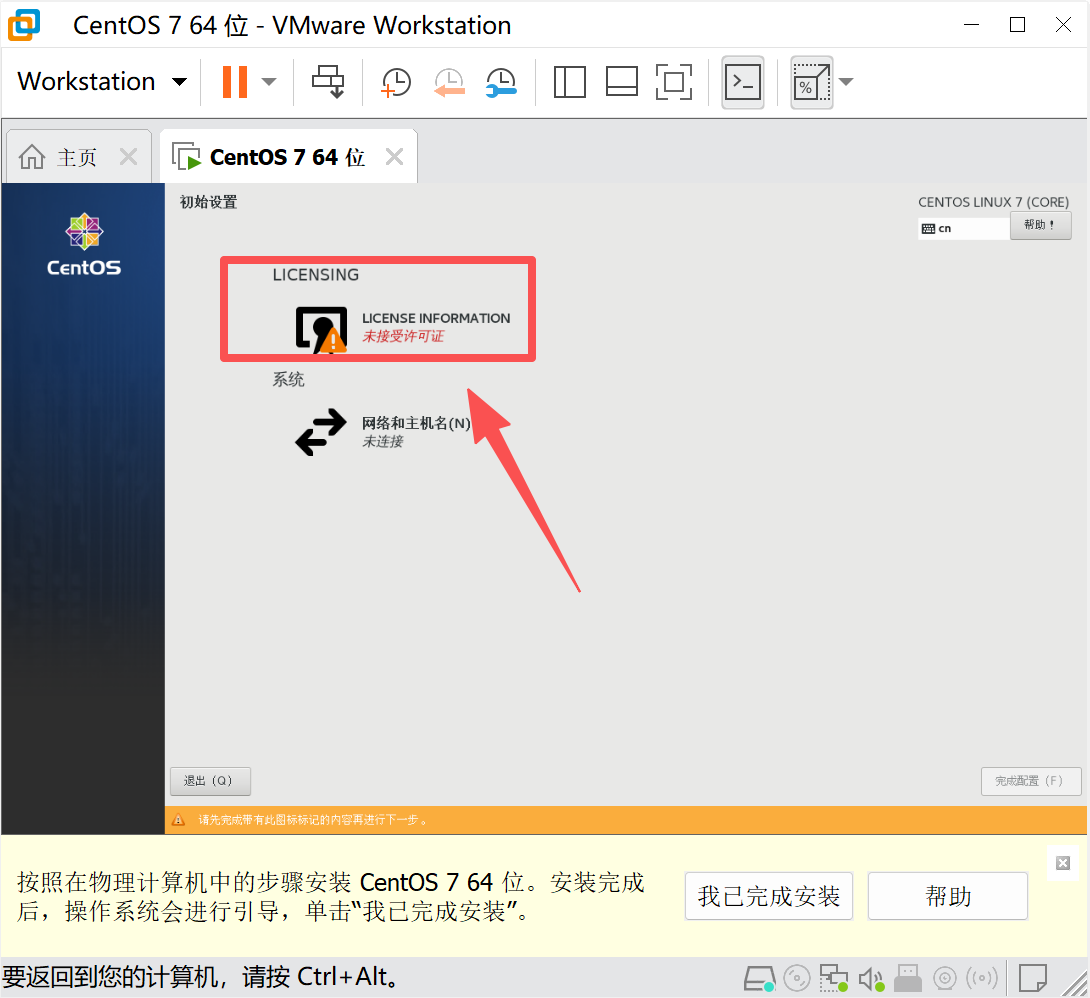Click the hard disk status icon
The height and width of the screenshot is (998, 1090).
coord(760,979)
